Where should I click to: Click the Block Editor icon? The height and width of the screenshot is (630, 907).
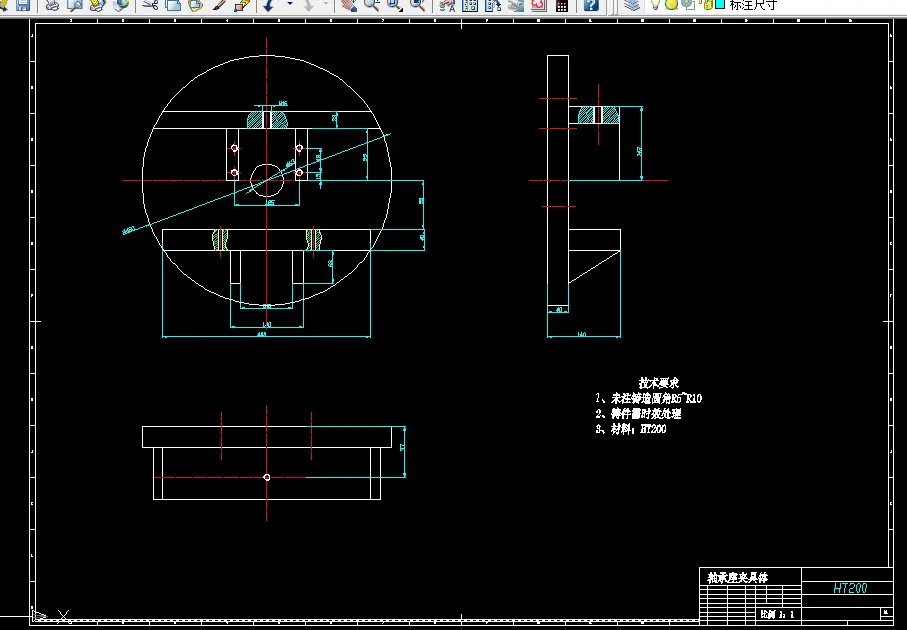(242, 5)
